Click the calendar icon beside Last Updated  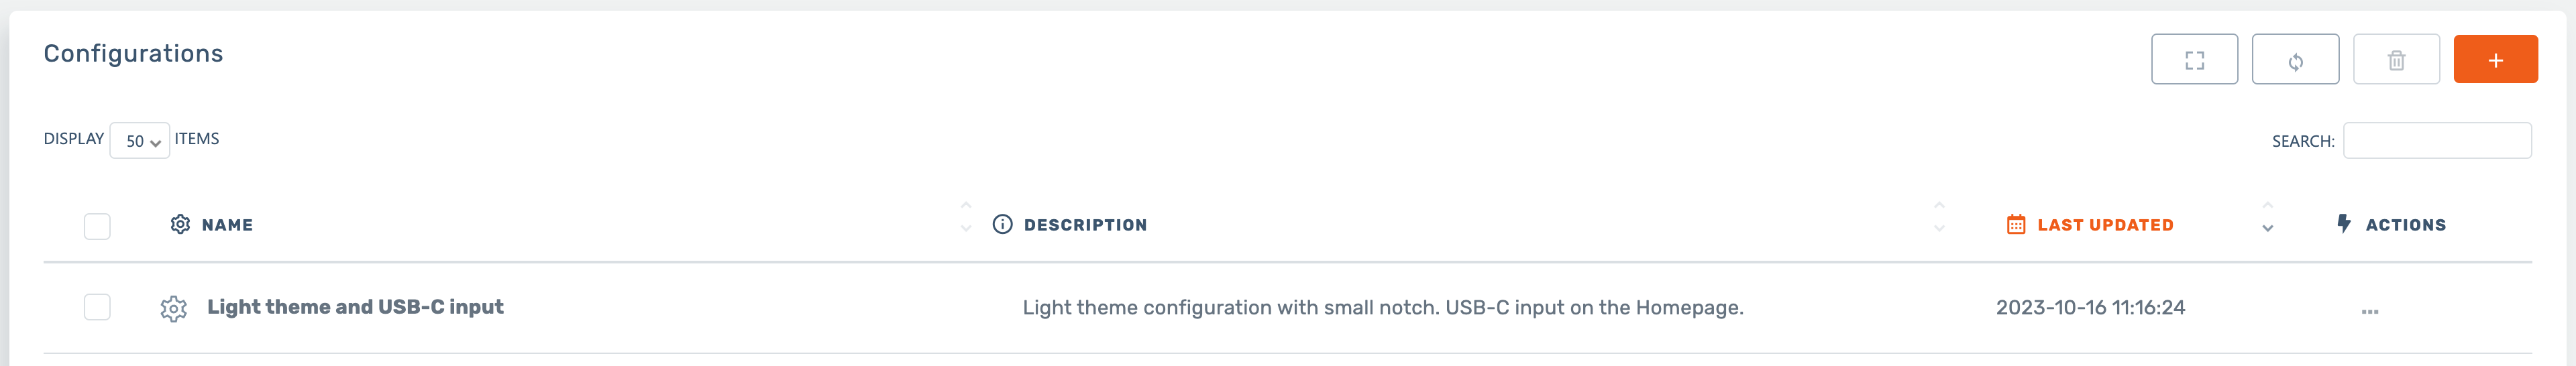coord(2016,225)
